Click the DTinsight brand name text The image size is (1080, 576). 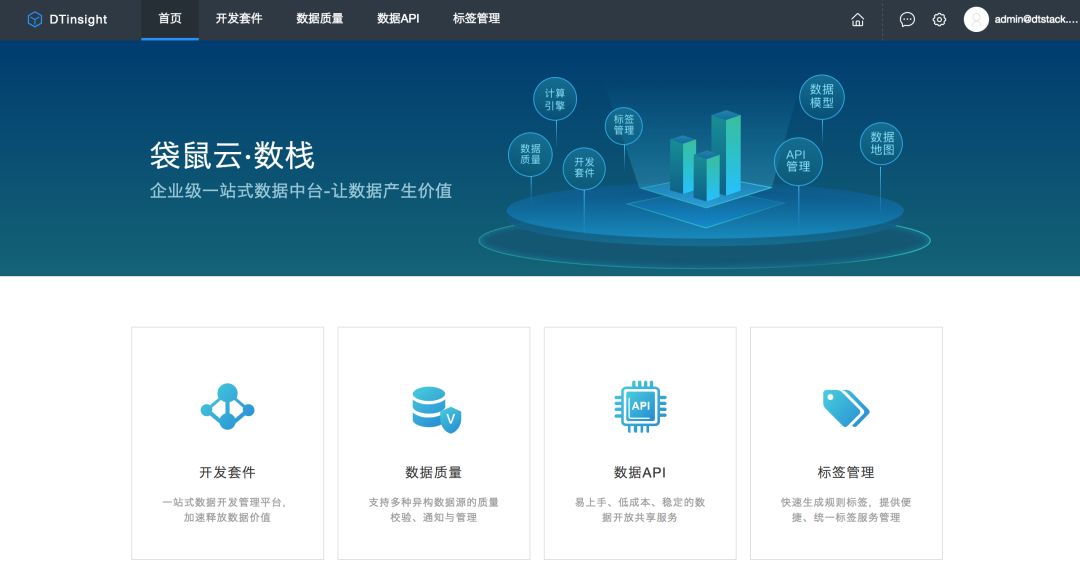(78, 19)
